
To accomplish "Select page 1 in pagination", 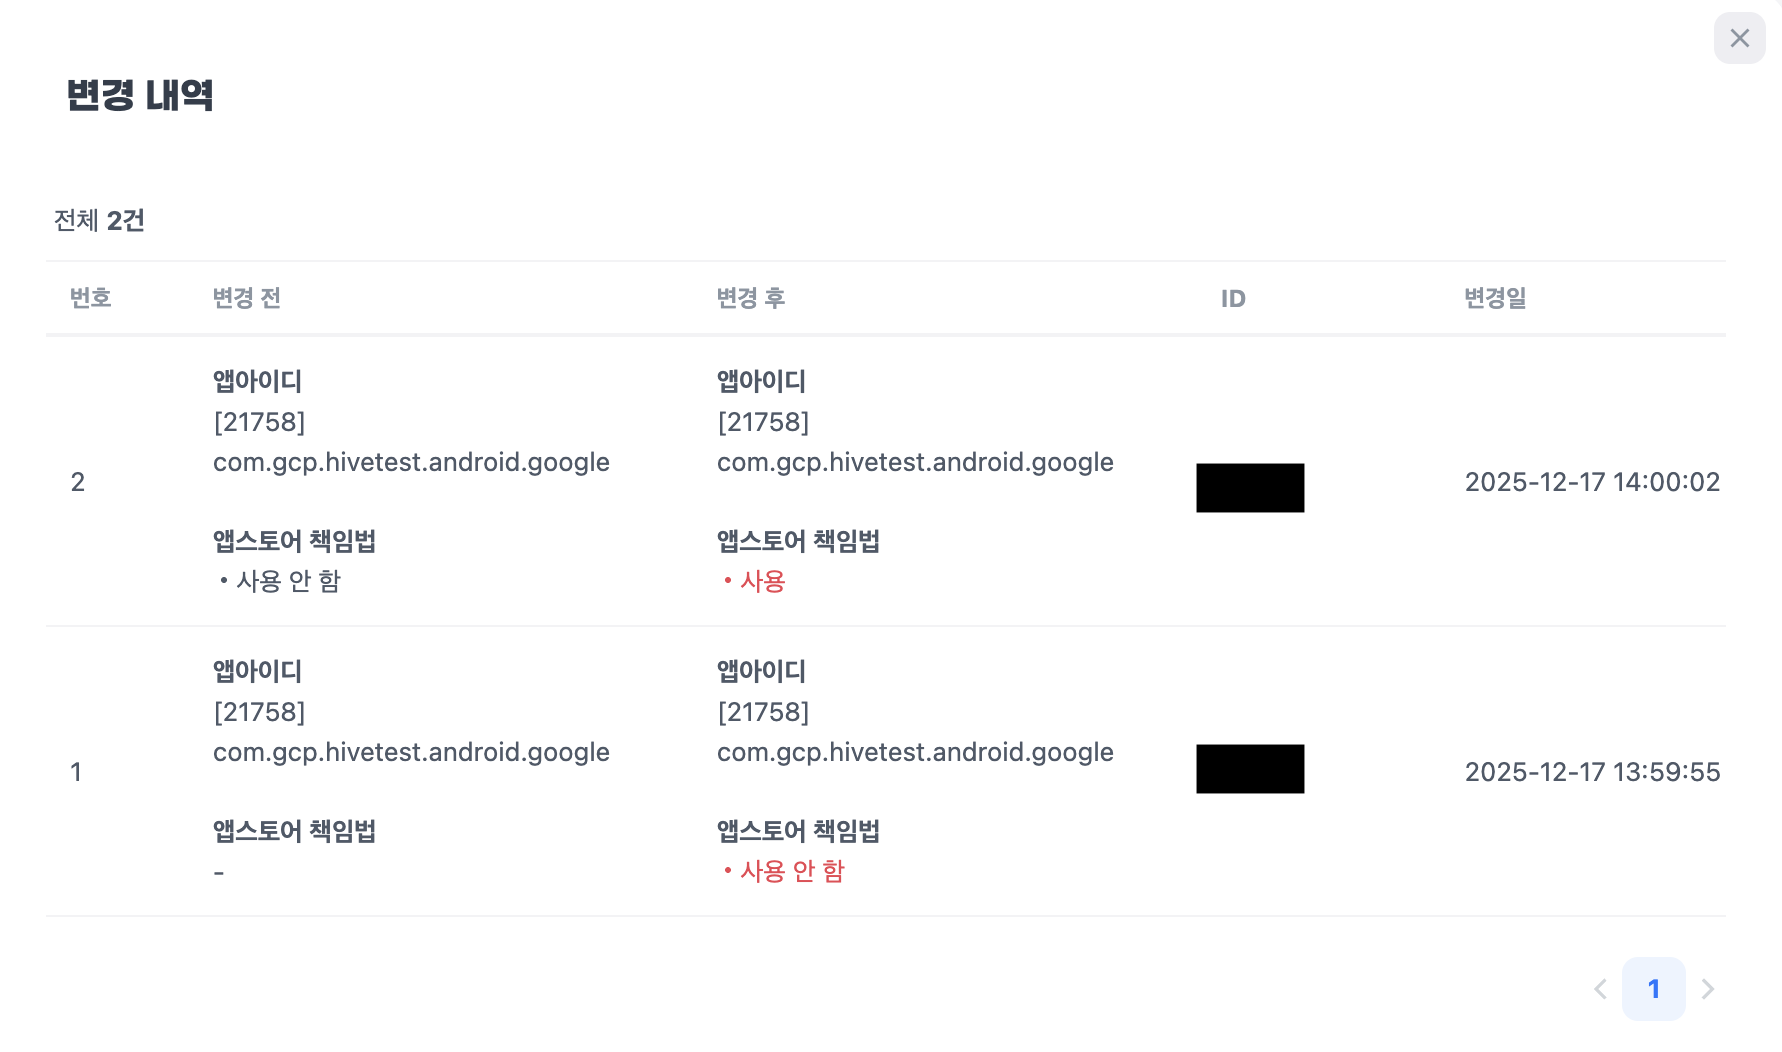I will [1653, 989].
